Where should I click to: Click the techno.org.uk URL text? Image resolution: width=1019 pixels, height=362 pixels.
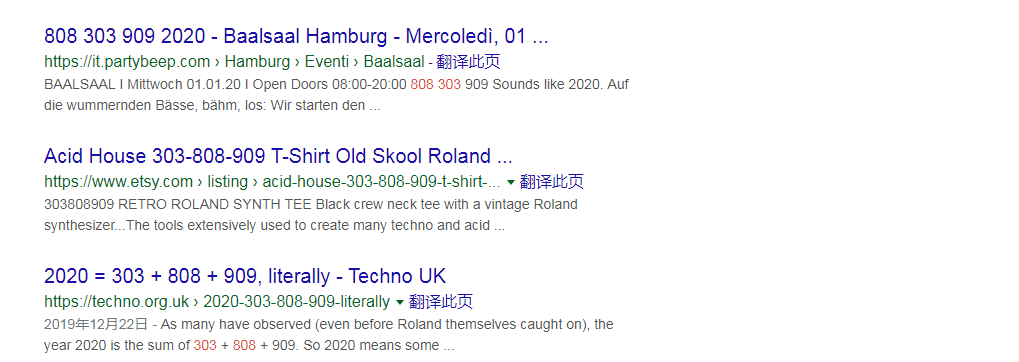click(116, 302)
